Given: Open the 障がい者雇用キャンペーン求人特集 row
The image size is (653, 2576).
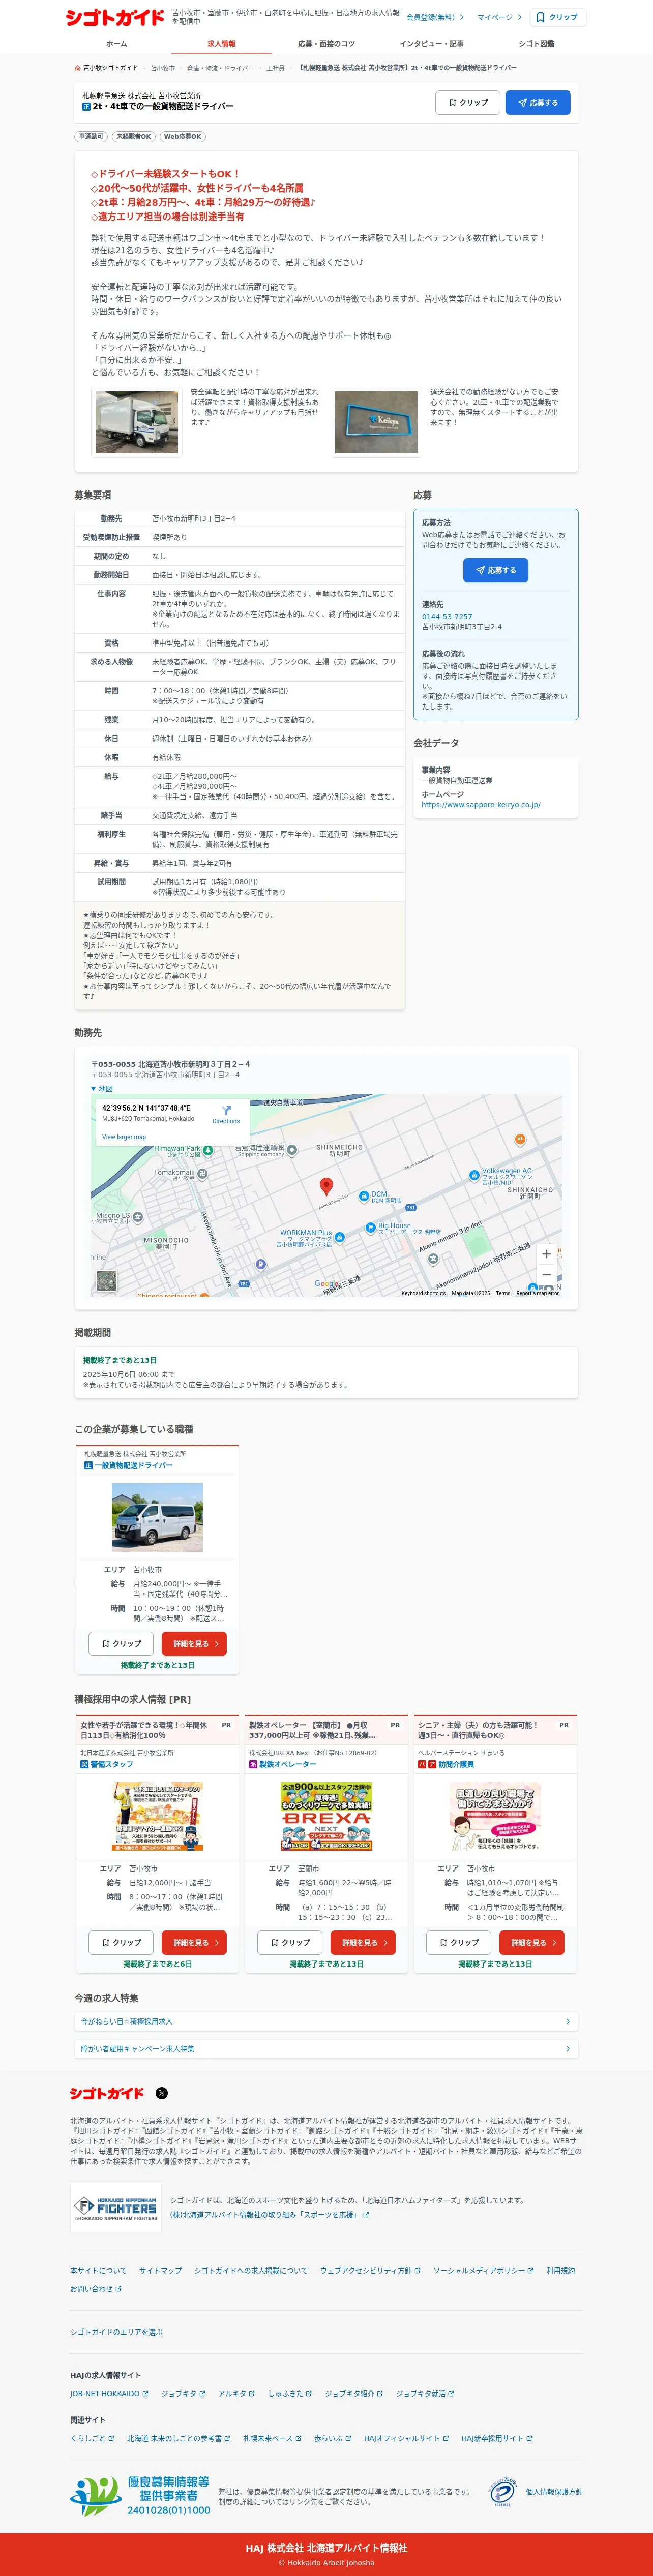Looking at the screenshot, I should pos(326,2049).
